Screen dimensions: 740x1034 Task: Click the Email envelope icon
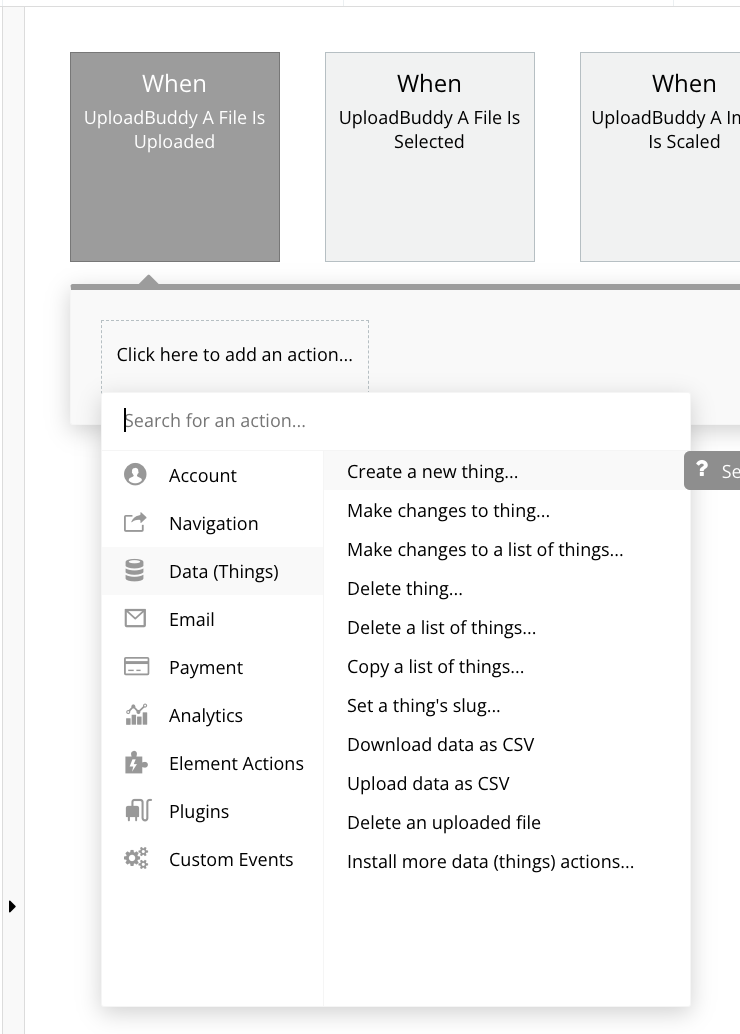[x=135, y=619]
